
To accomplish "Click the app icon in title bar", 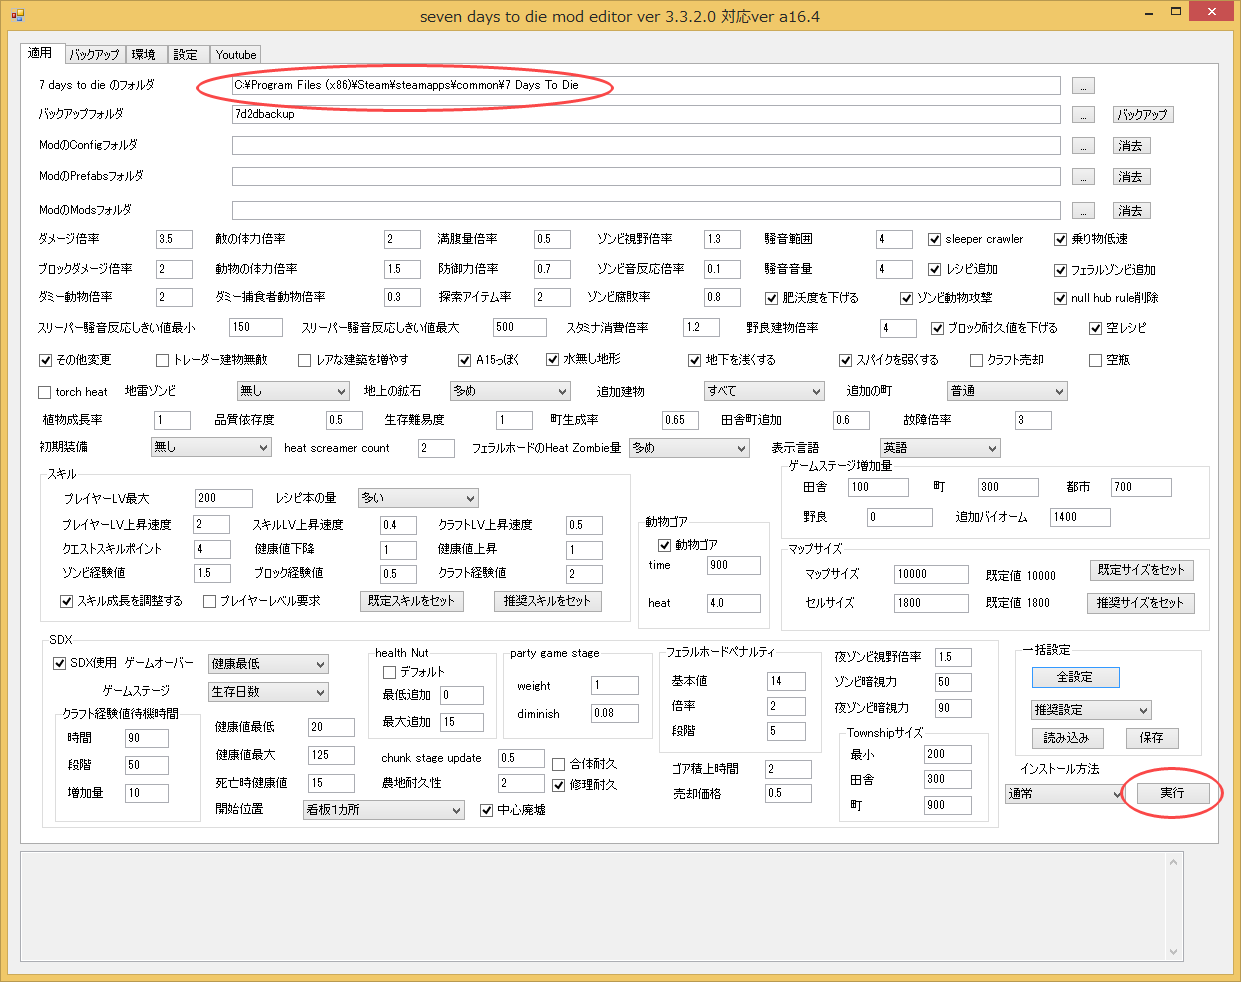I will pos(17,14).
